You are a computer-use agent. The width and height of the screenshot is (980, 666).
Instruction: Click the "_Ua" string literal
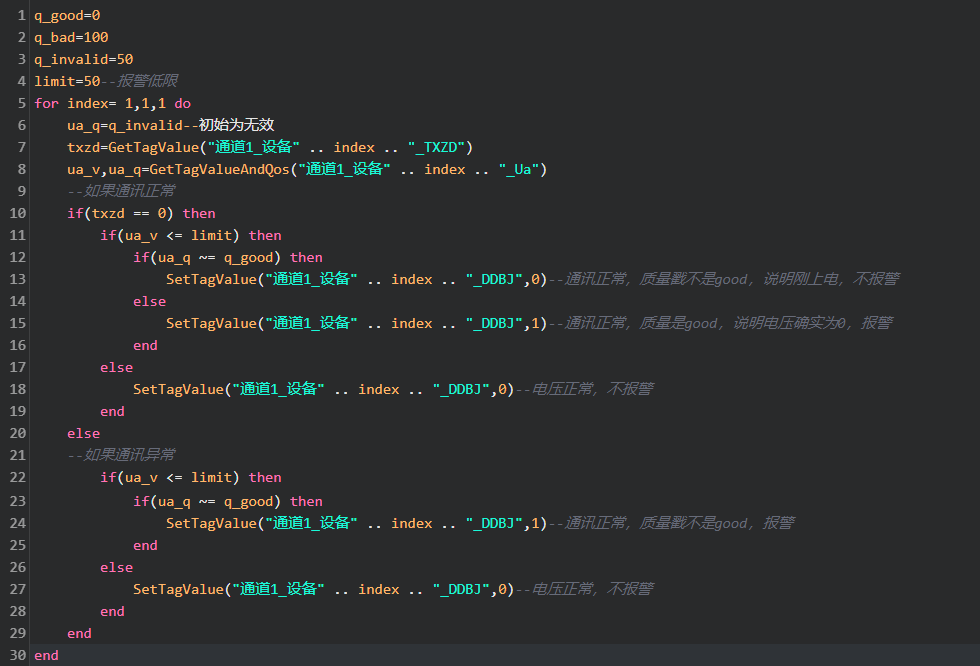(519, 169)
